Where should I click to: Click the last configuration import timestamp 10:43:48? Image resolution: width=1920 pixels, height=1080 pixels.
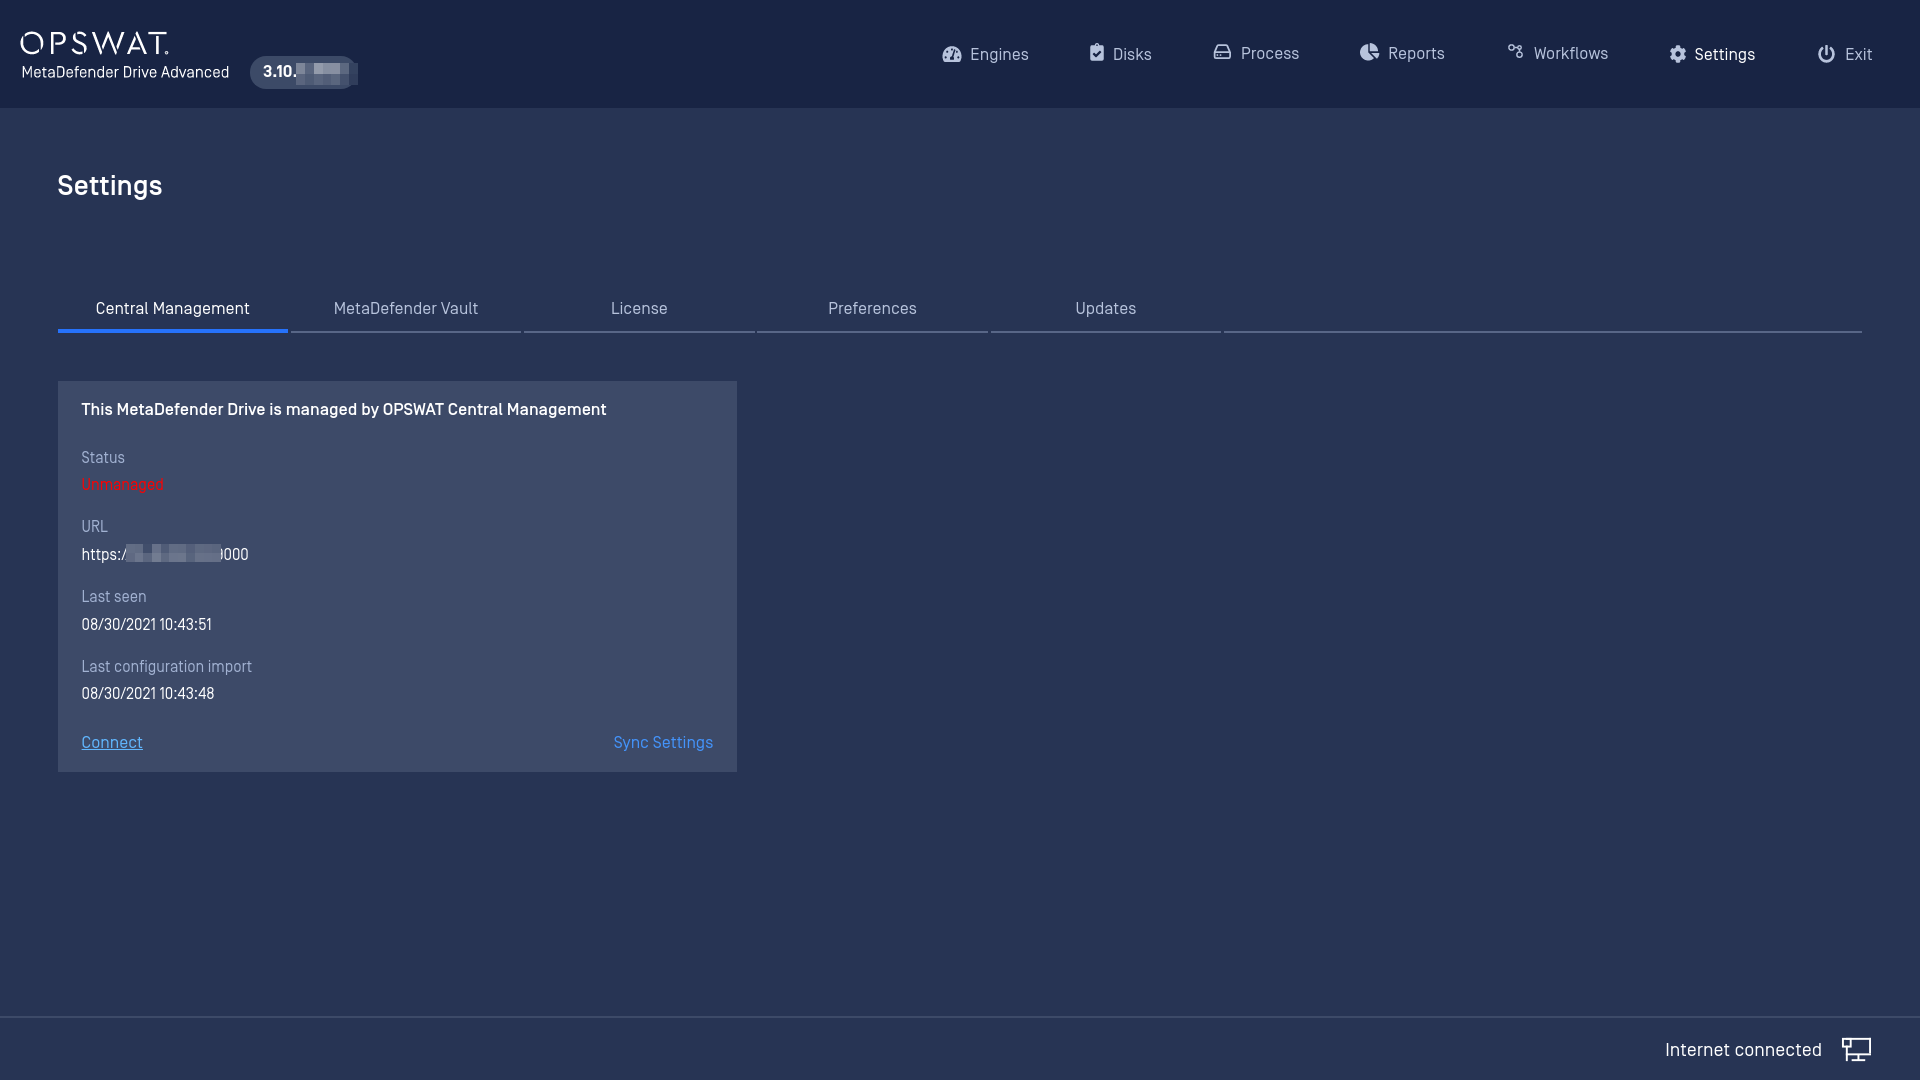[148, 693]
